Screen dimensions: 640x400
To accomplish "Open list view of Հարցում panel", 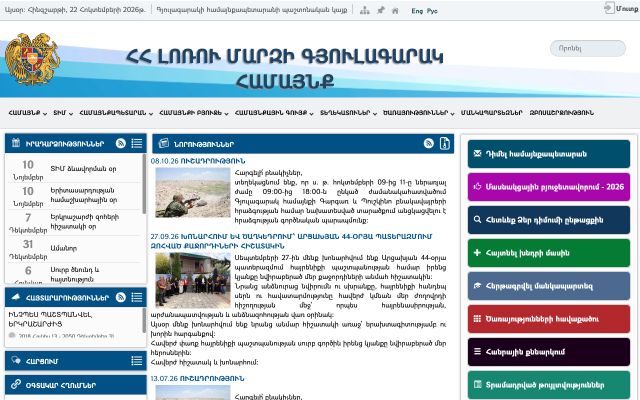I will [x=137, y=361].
